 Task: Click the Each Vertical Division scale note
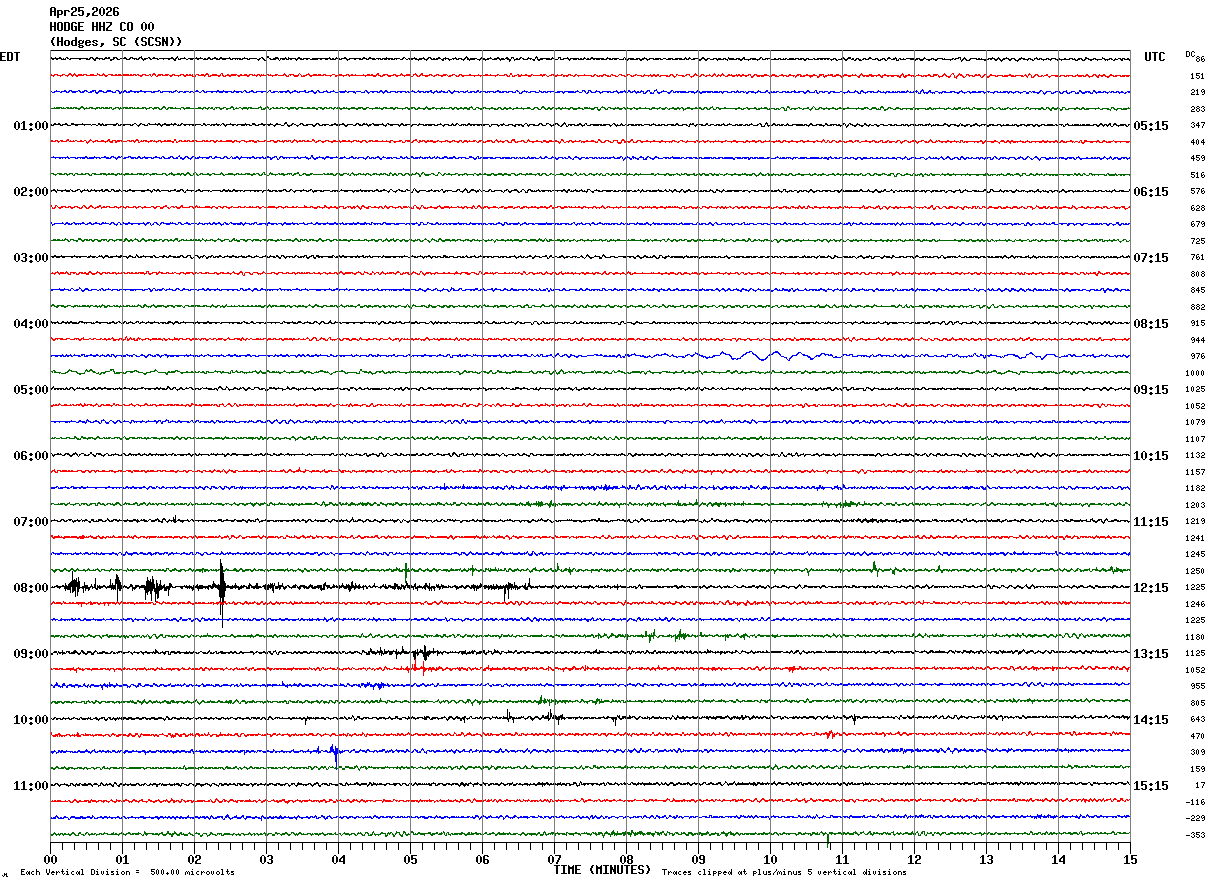point(127,873)
